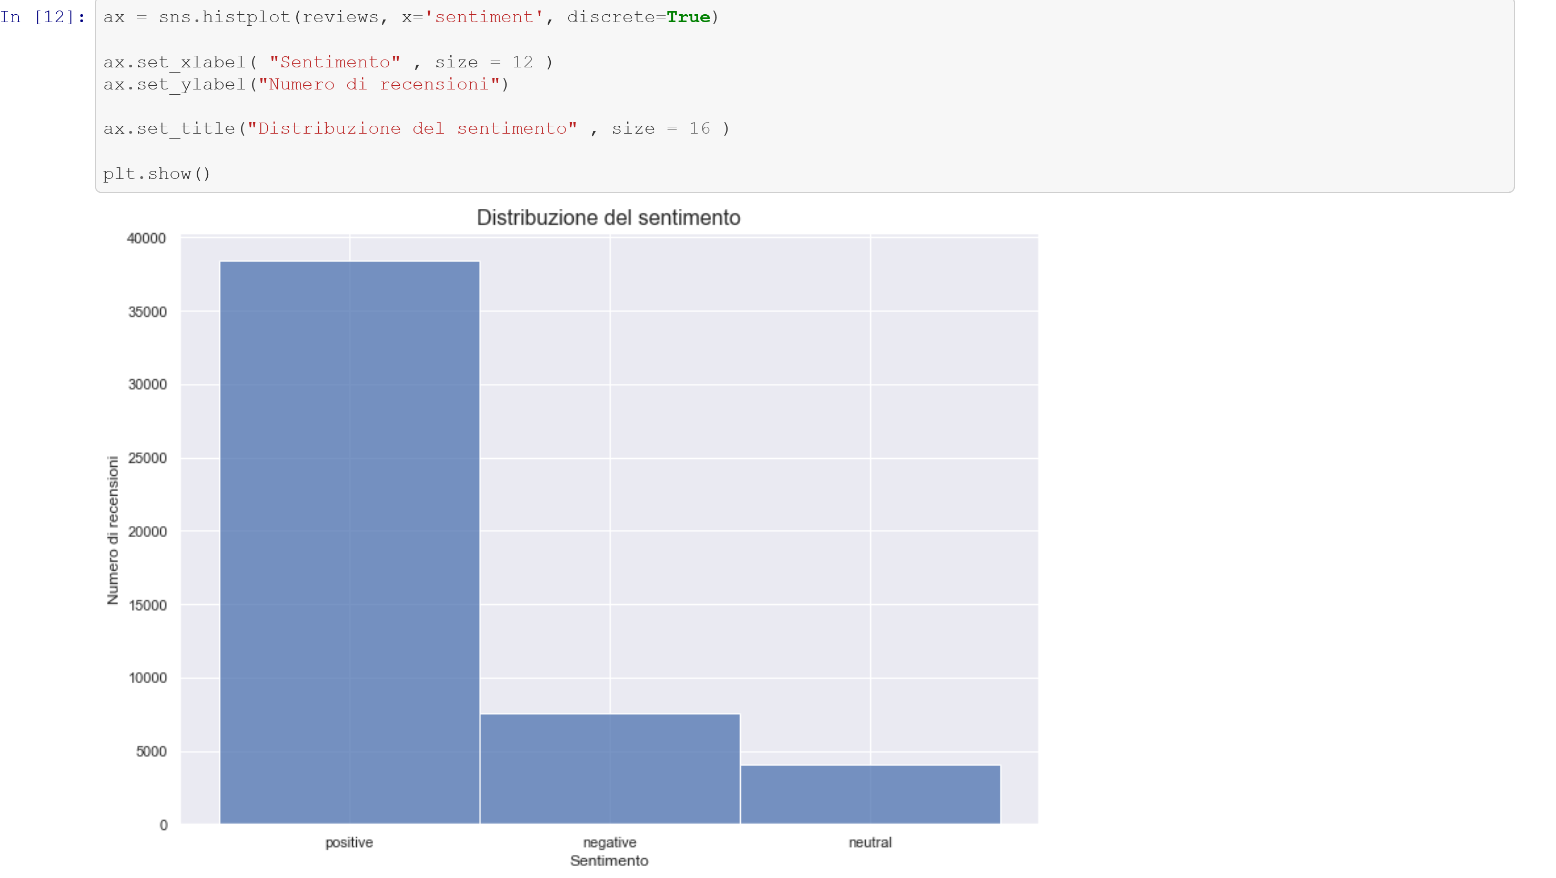Image resolution: width=1556 pixels, height=878 pixels.
Task: Click the True keyword in the discrete parameter
Action: [686, 17]
